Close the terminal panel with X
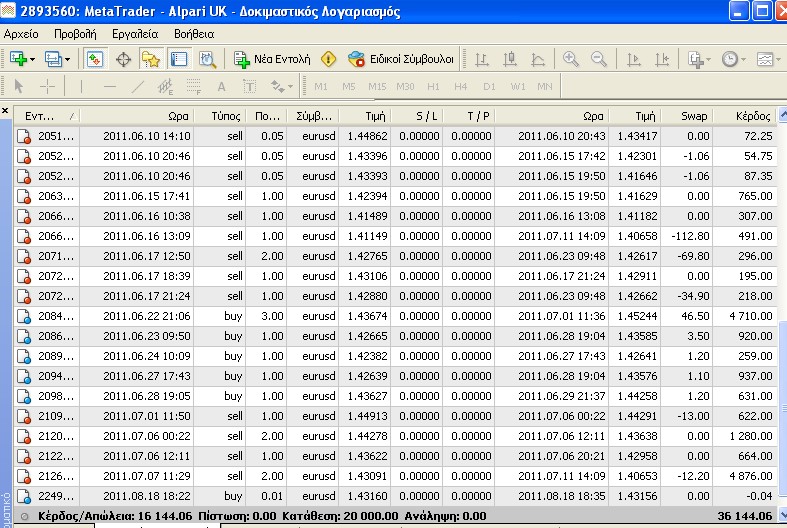Screen dimensions: 787x528 5,110
